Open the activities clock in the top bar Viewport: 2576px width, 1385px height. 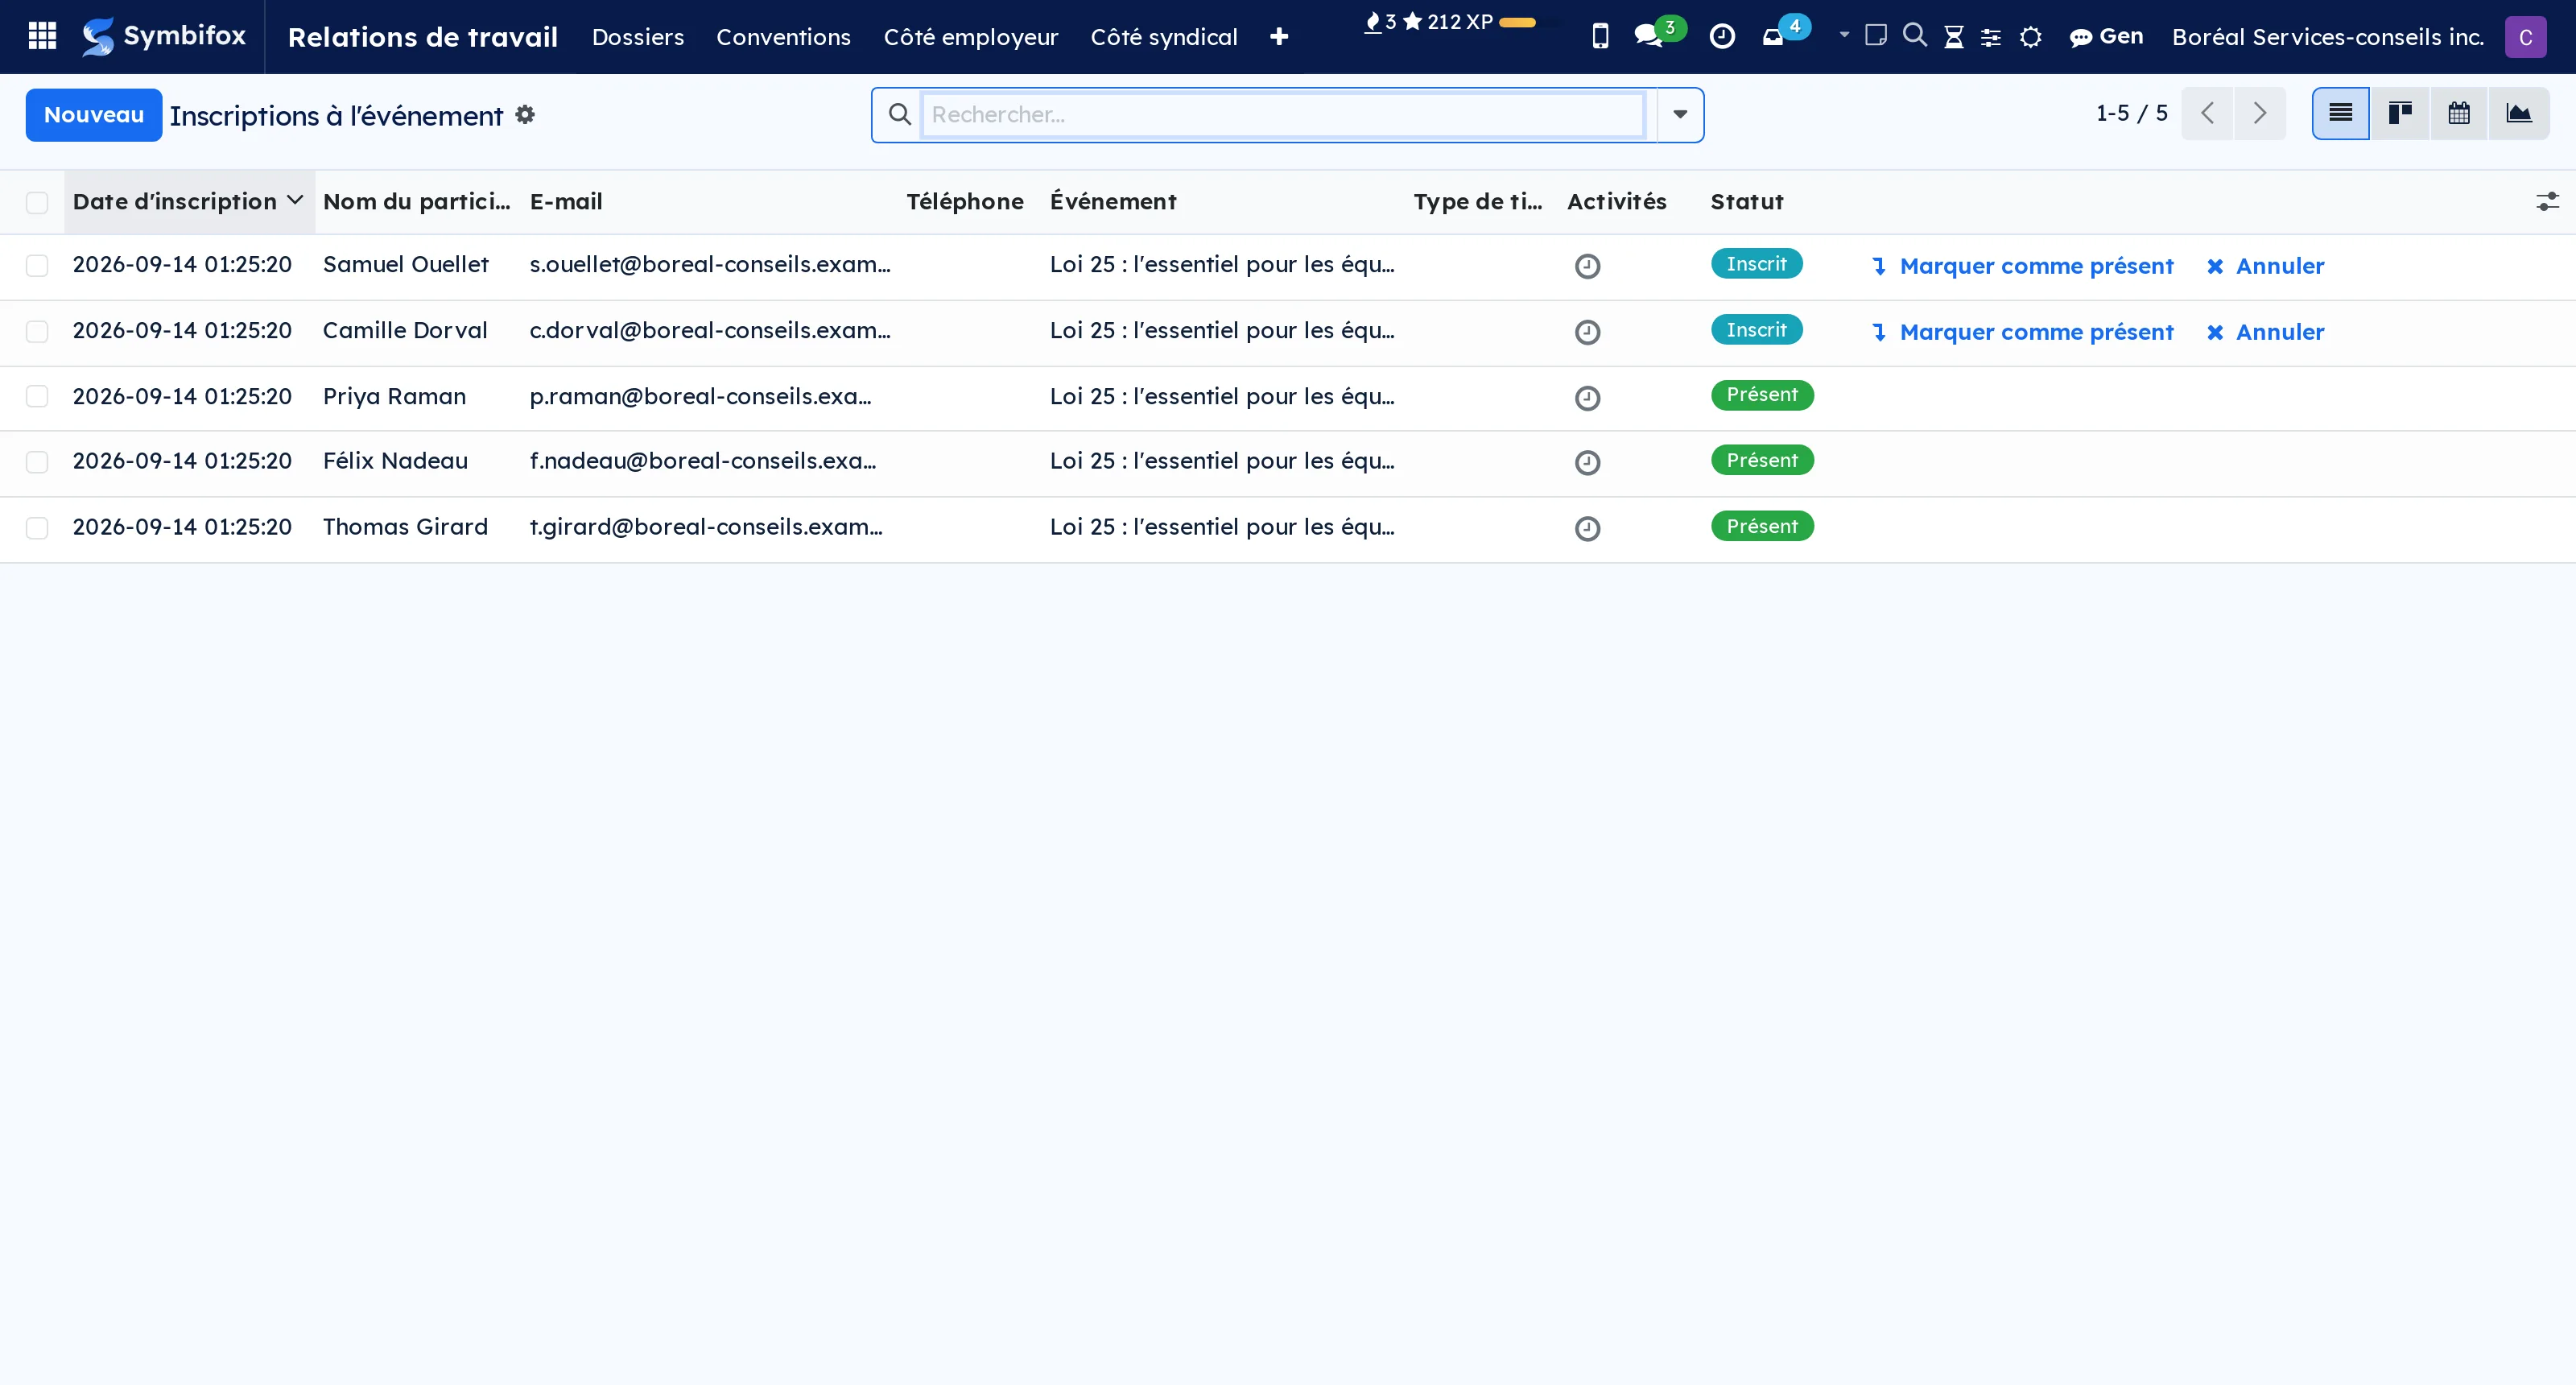point(1722,37)
